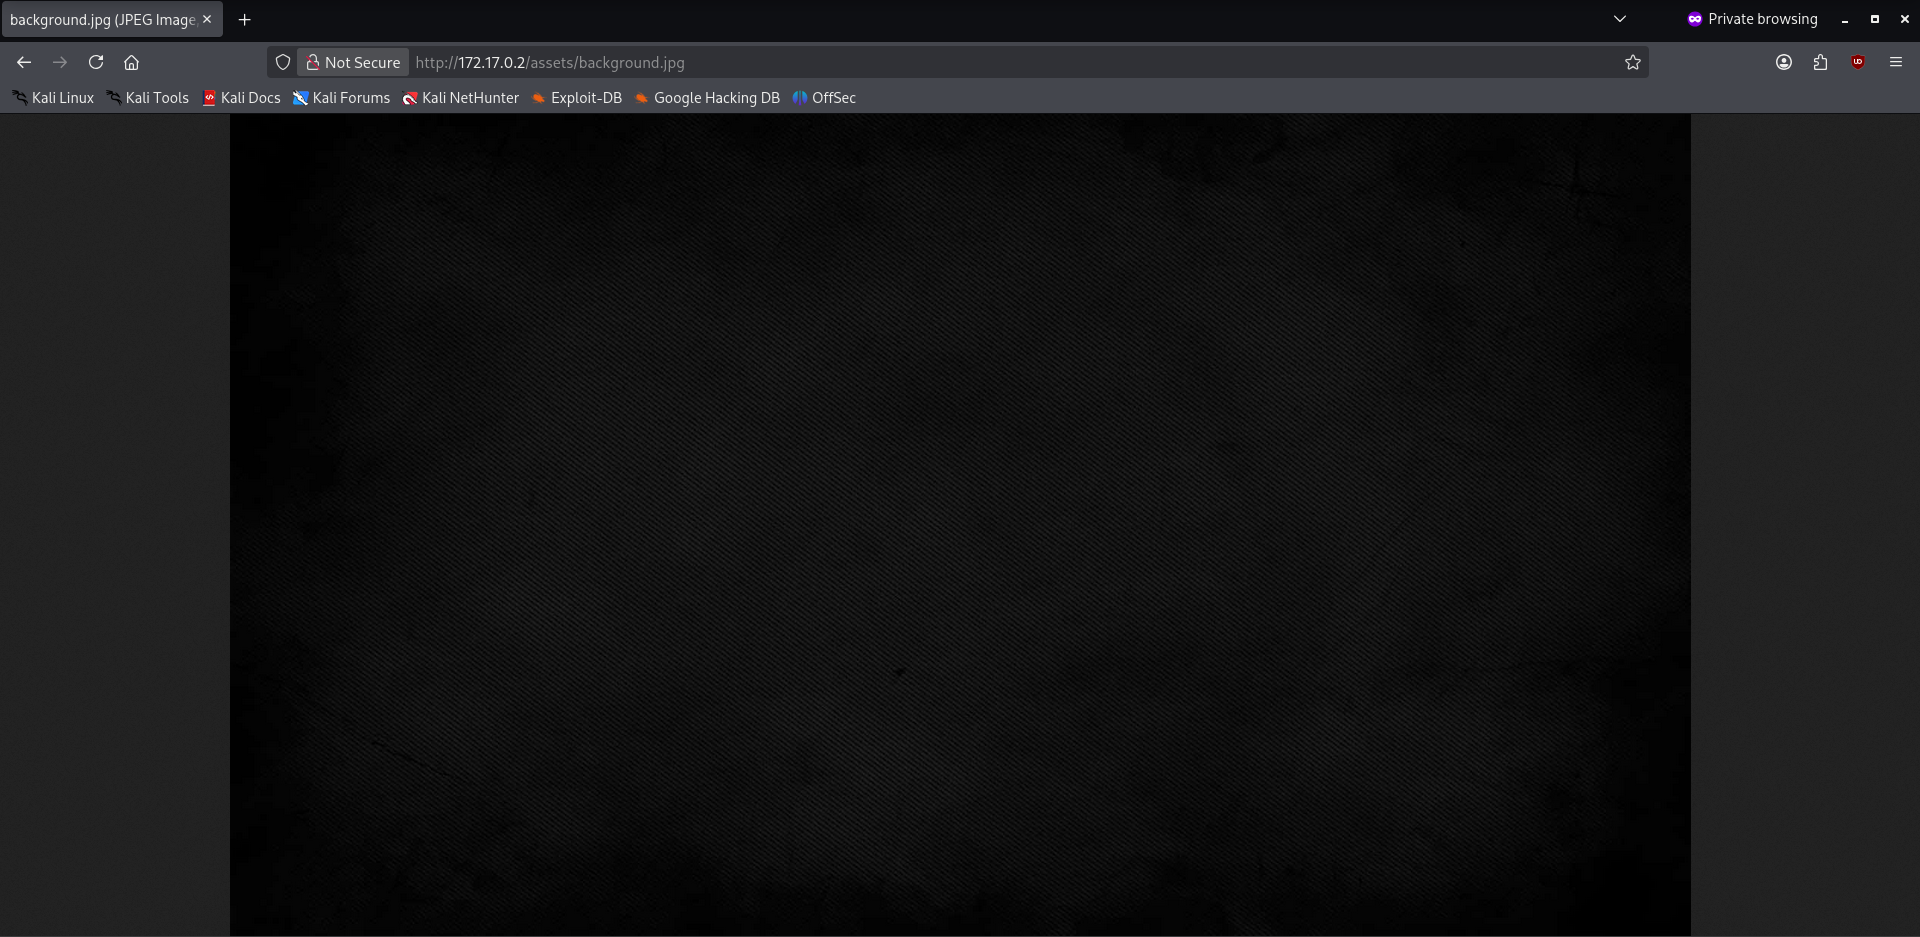The image size is (1920, 937).
Task: Open the OffSec bookmark
Action: (x=824, y=97)
